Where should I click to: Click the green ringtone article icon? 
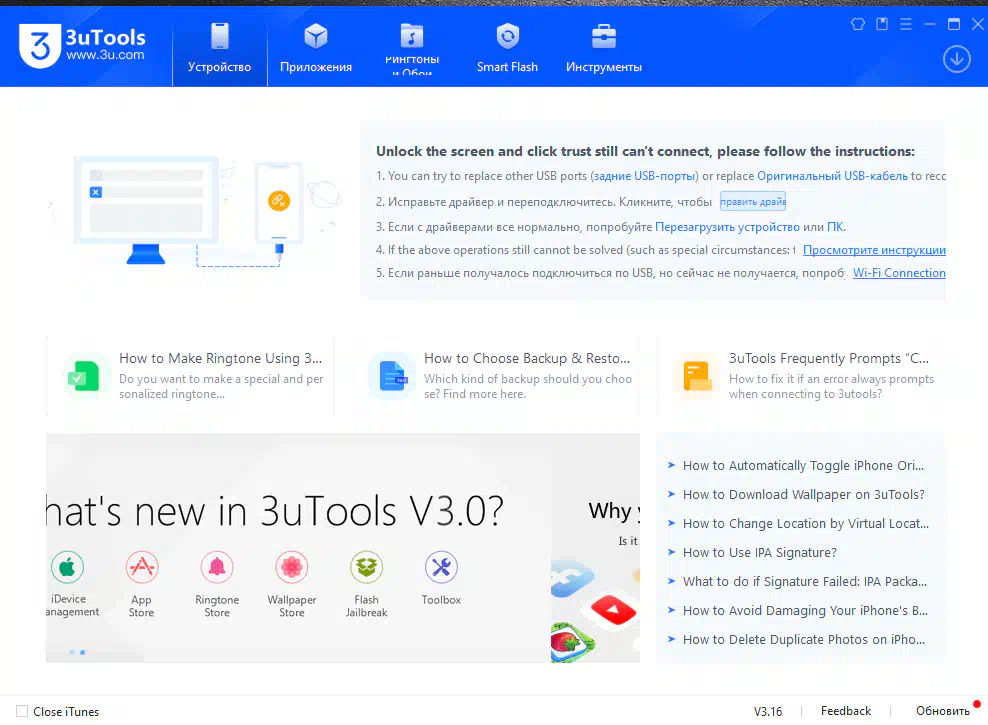84,376
